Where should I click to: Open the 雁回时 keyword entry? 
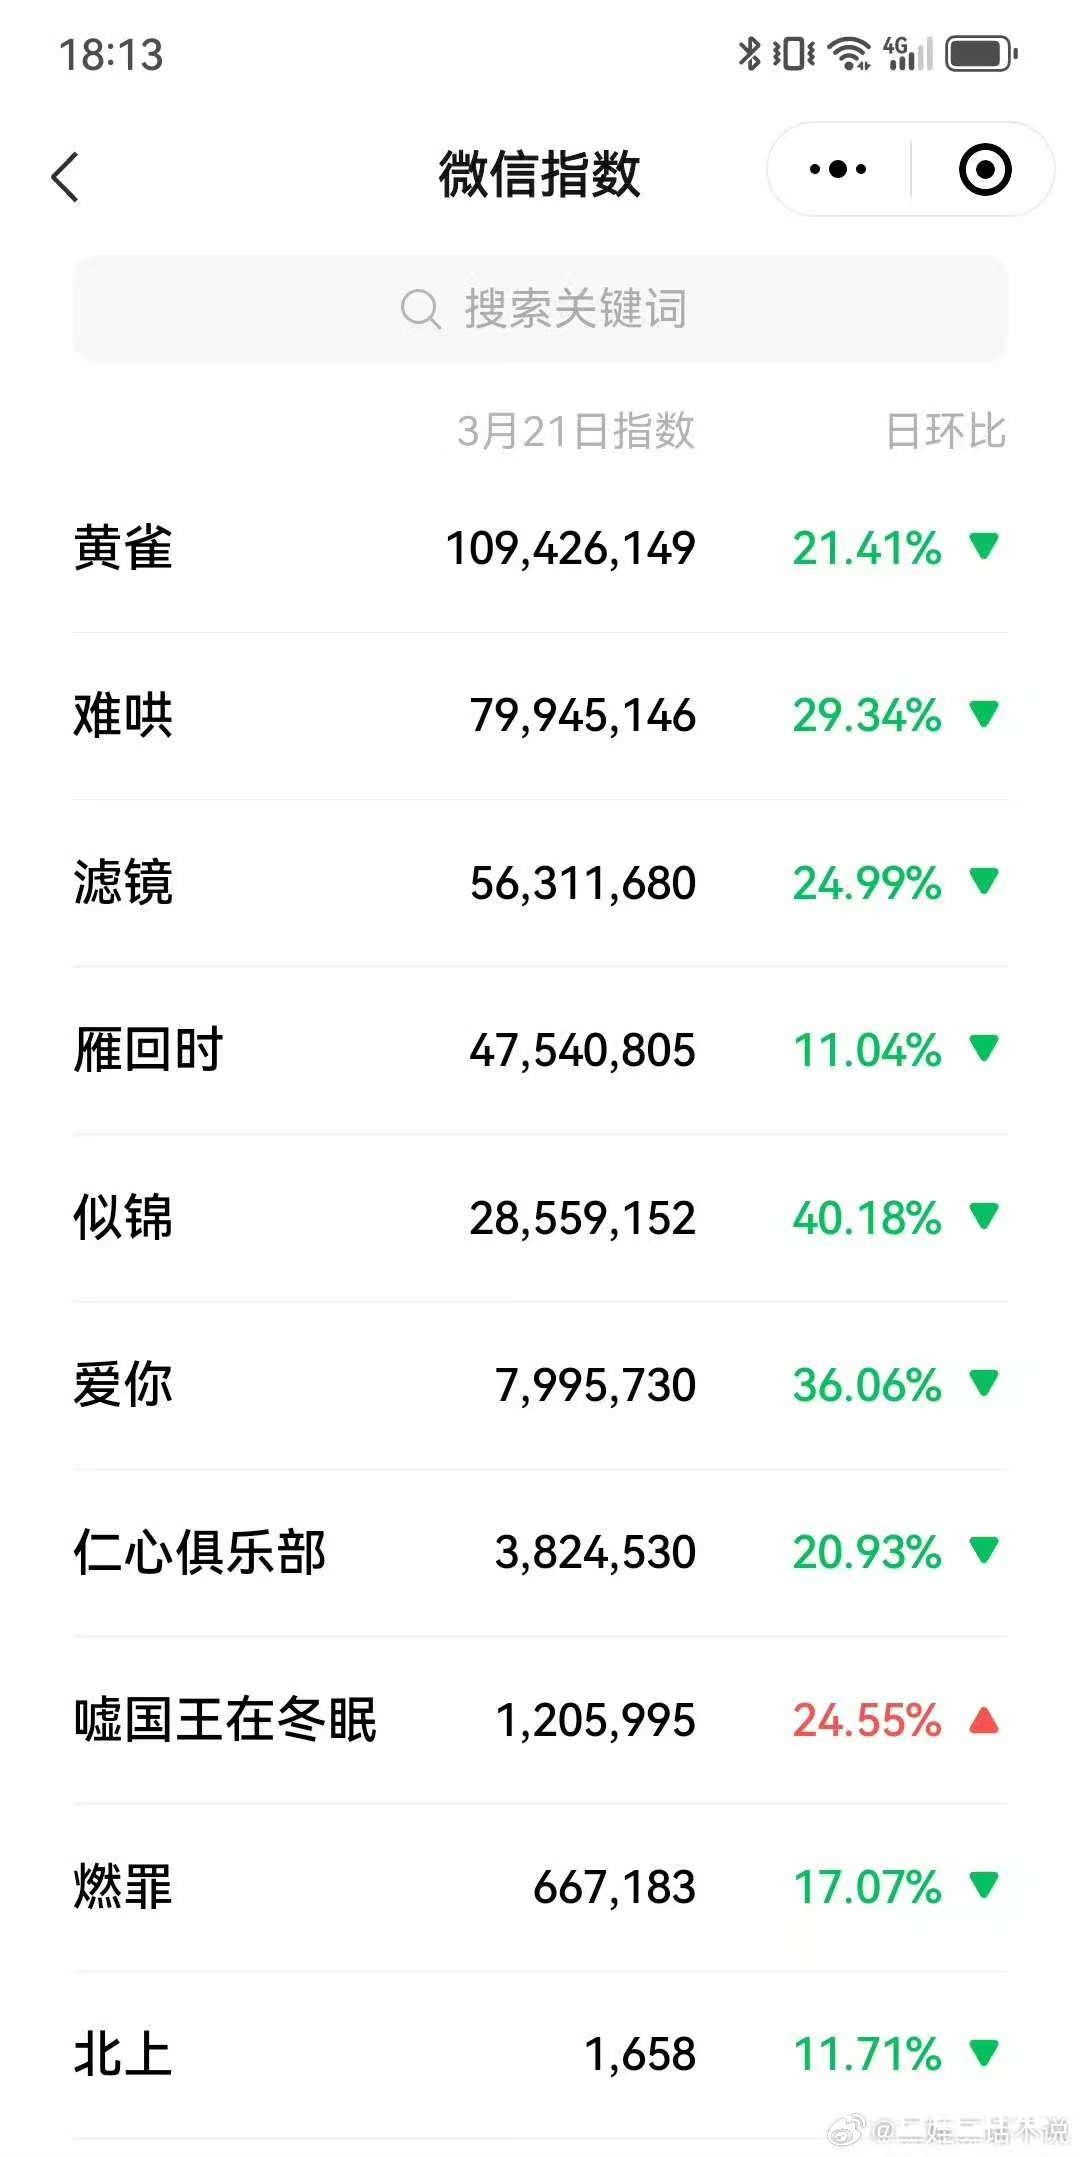[x=148, y=1050]
